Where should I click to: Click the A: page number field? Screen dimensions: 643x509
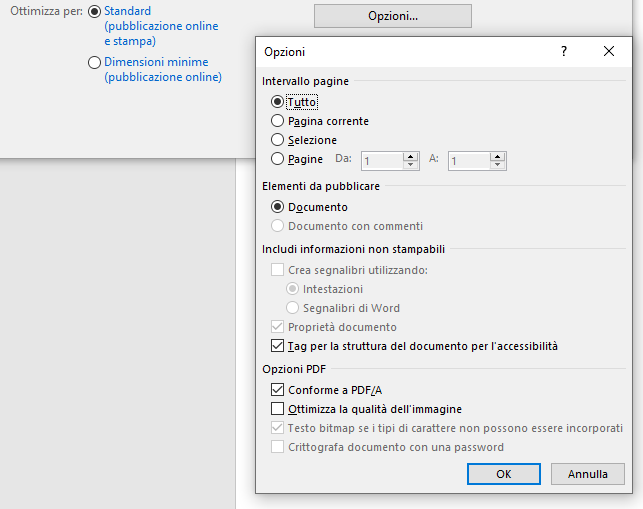[469, 161]
